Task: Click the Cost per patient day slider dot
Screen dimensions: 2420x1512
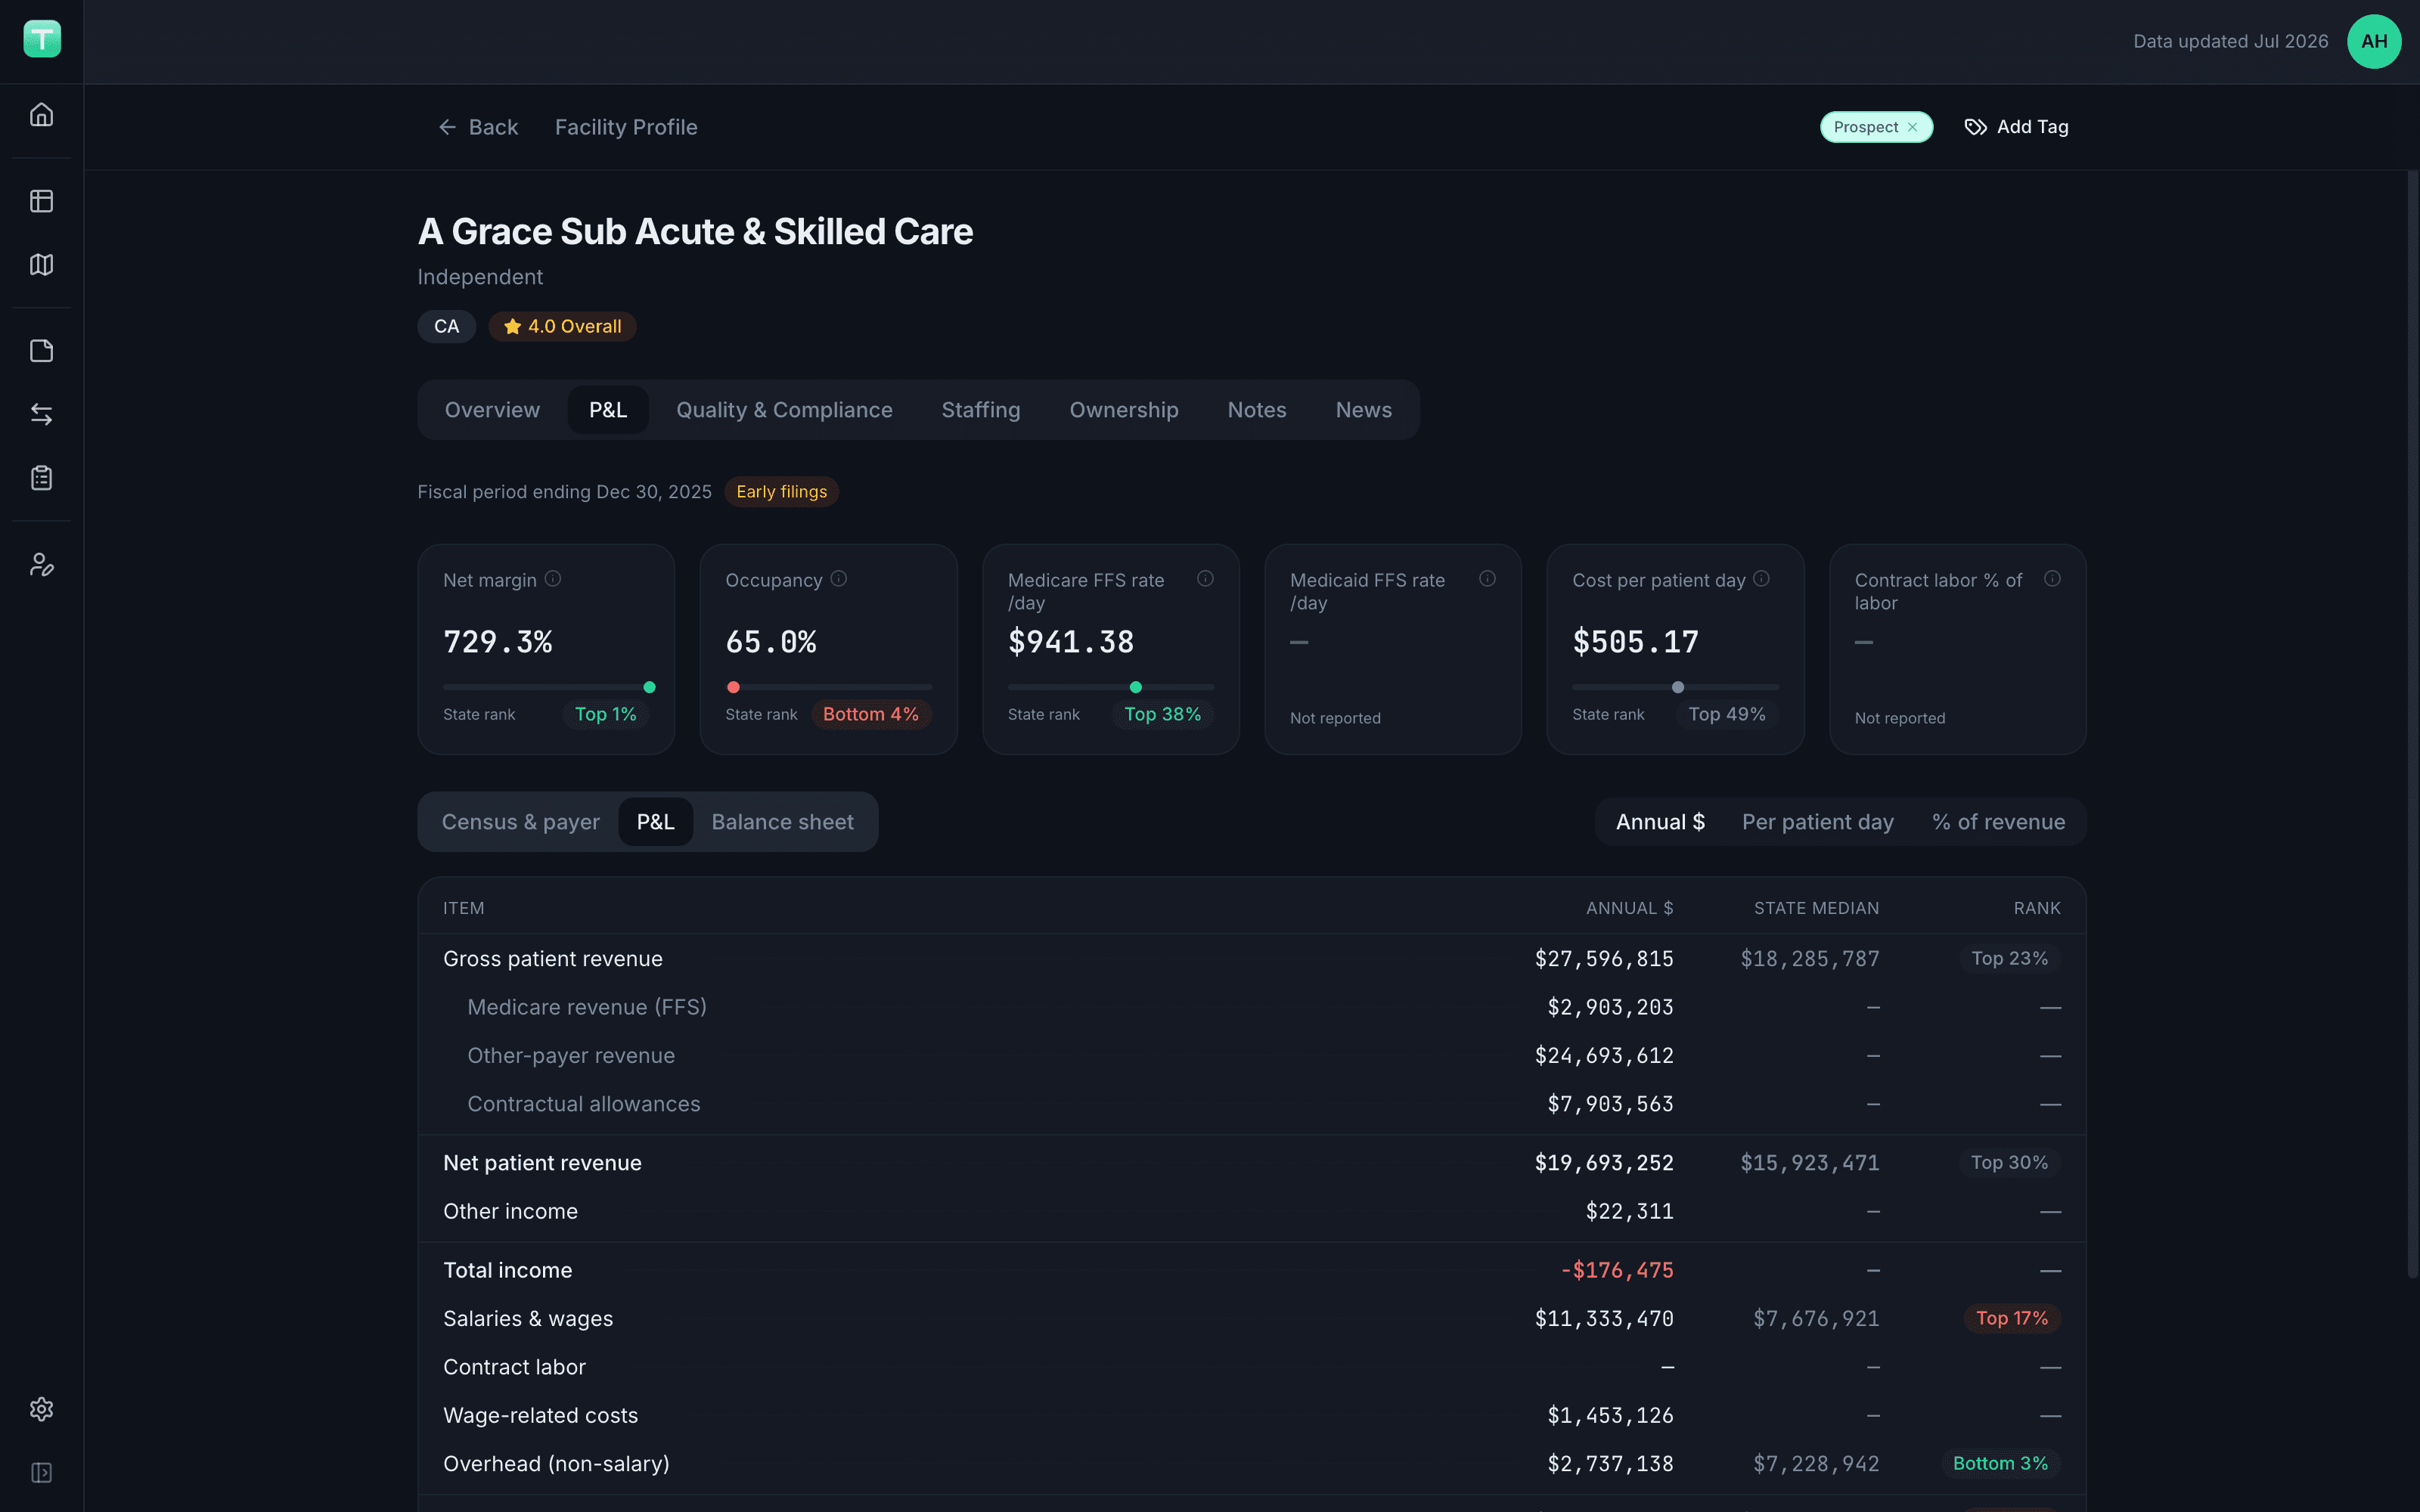Action: coord(1678,687)
